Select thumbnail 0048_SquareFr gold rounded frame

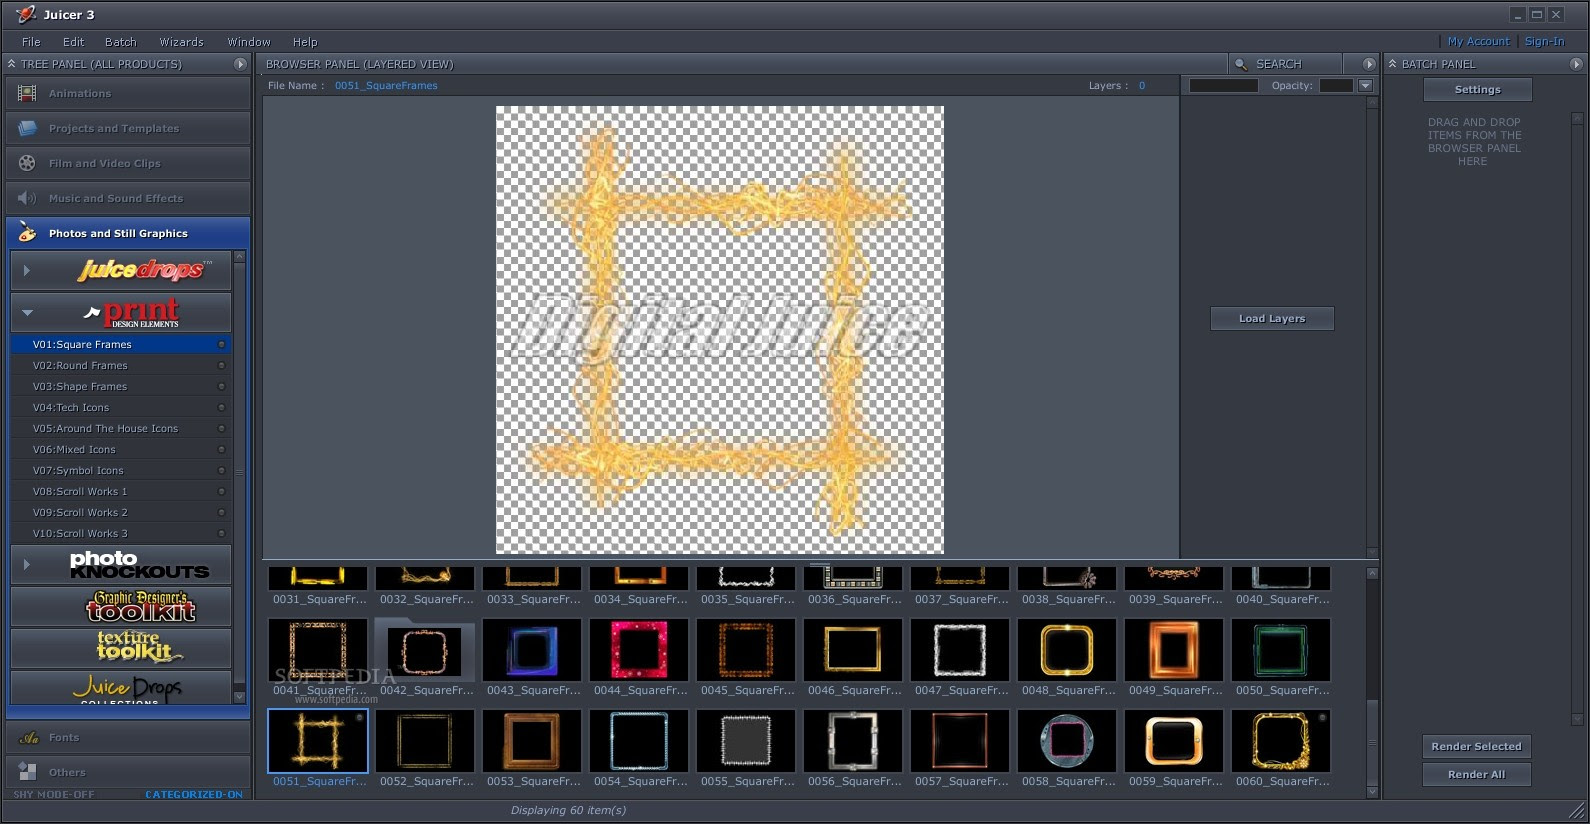point(1066,650)
